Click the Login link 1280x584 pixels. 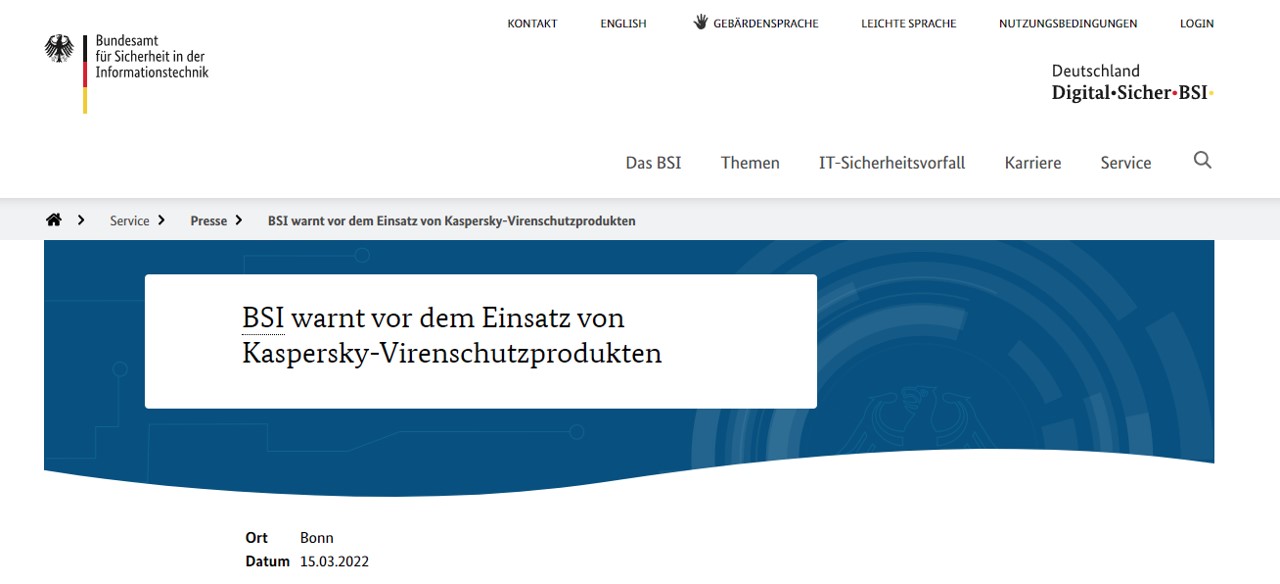tap(1197, 23)
